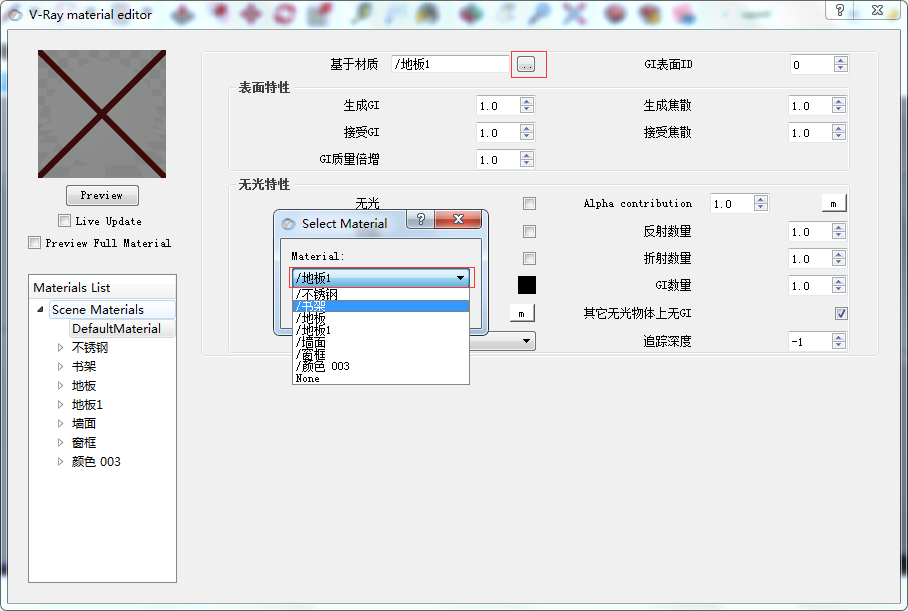
Task: Choose /窗框 from the Material dropdown list
Action: pyautogui.click(x=381, y=354)
